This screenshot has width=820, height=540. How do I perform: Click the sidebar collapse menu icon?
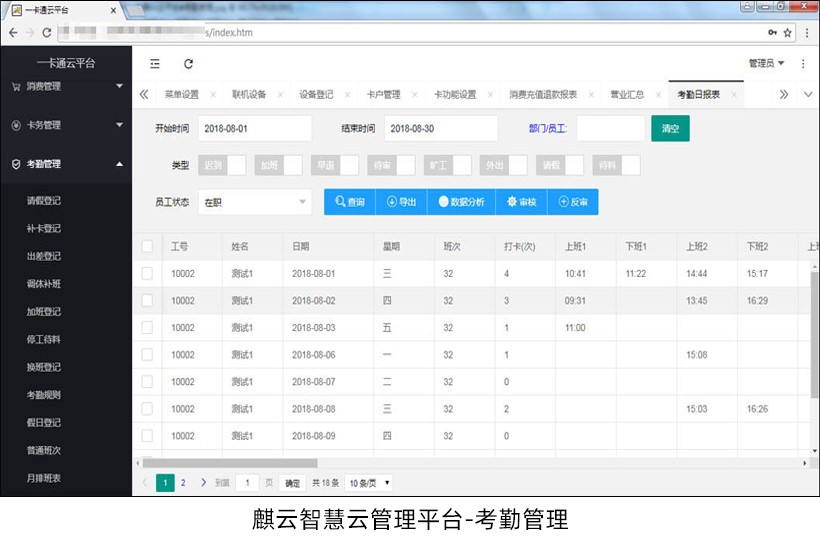pos(155,63)
